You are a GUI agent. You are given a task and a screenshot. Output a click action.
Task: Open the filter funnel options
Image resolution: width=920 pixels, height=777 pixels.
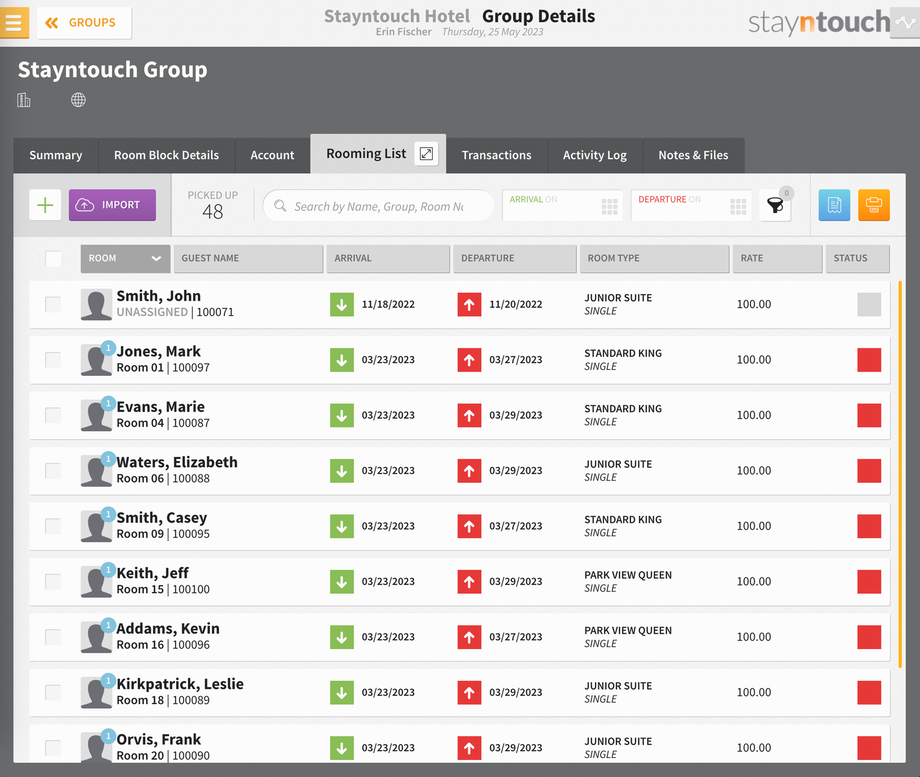[x=775, y=205]
